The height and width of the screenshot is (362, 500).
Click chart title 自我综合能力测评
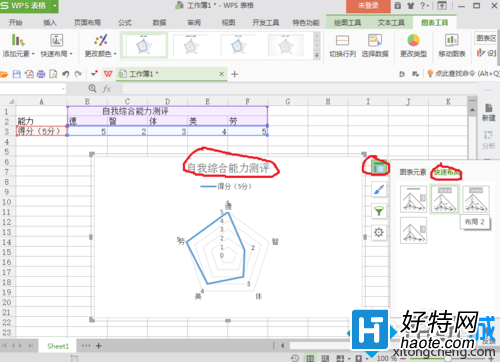(x=228, y=168)
